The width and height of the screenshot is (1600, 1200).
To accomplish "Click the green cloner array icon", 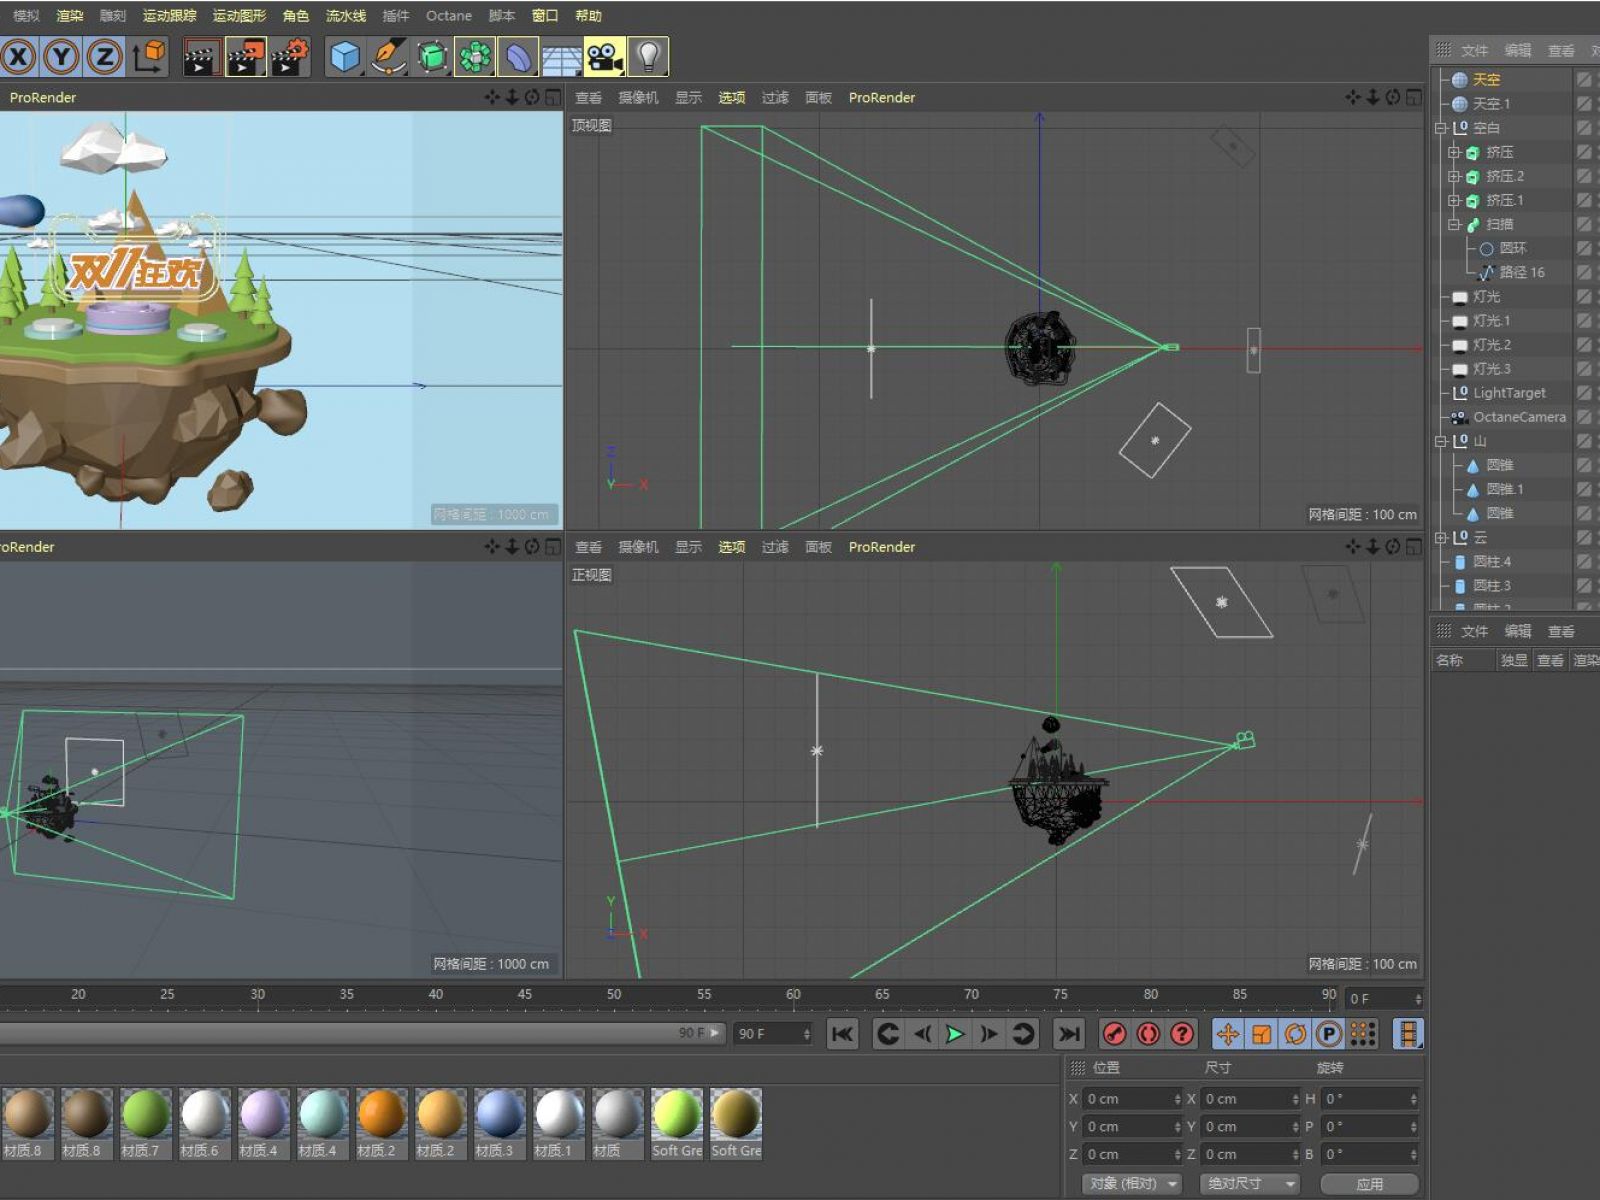I will 475,57.
